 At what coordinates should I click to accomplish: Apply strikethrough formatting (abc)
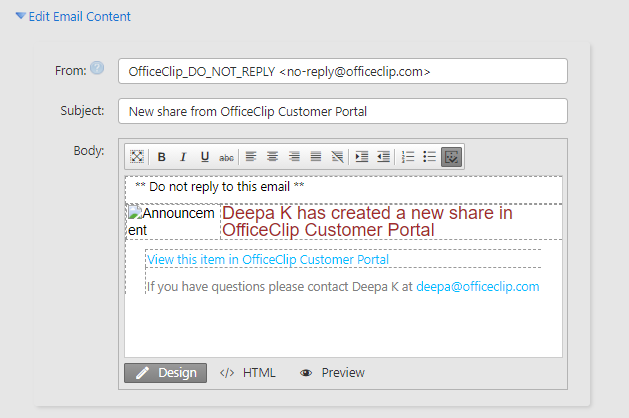[226, 157]
